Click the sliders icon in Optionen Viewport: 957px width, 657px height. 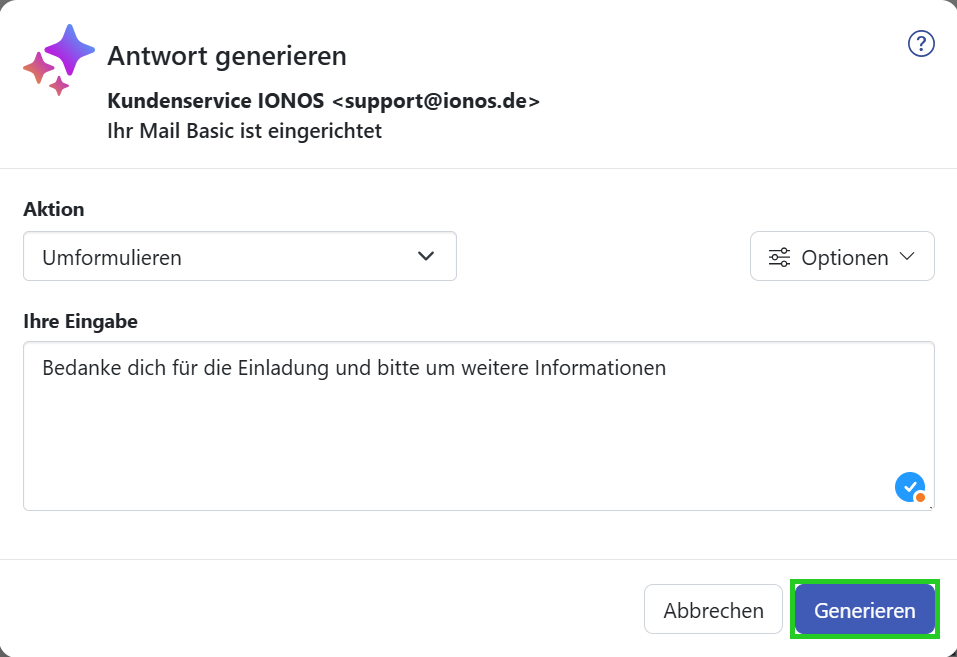(x=779, y=257)
